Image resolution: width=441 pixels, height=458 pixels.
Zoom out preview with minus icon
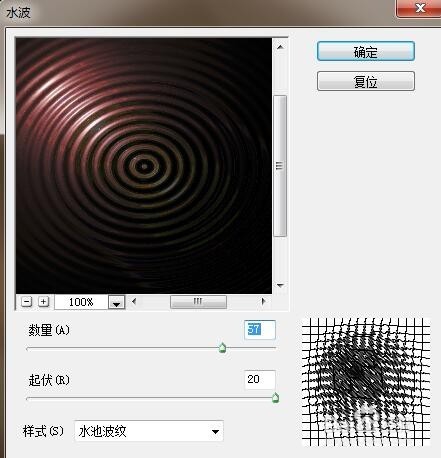pos(26,302)
